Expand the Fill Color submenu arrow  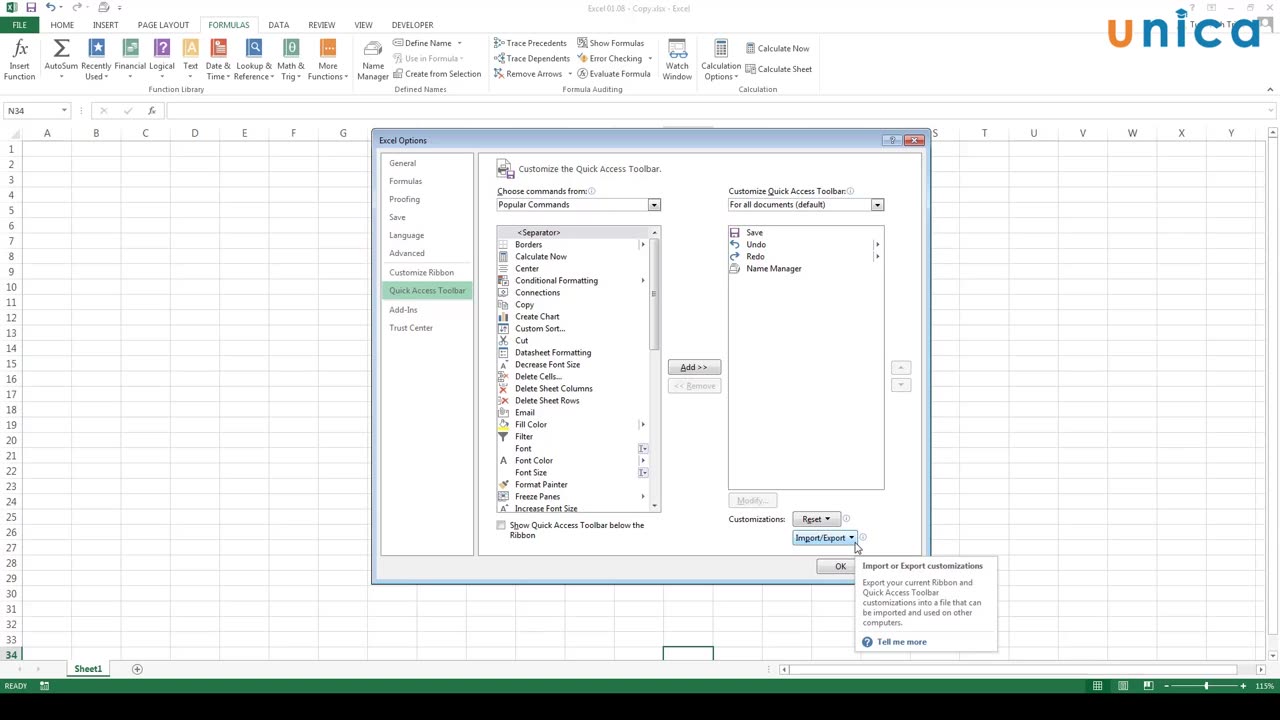642,425
